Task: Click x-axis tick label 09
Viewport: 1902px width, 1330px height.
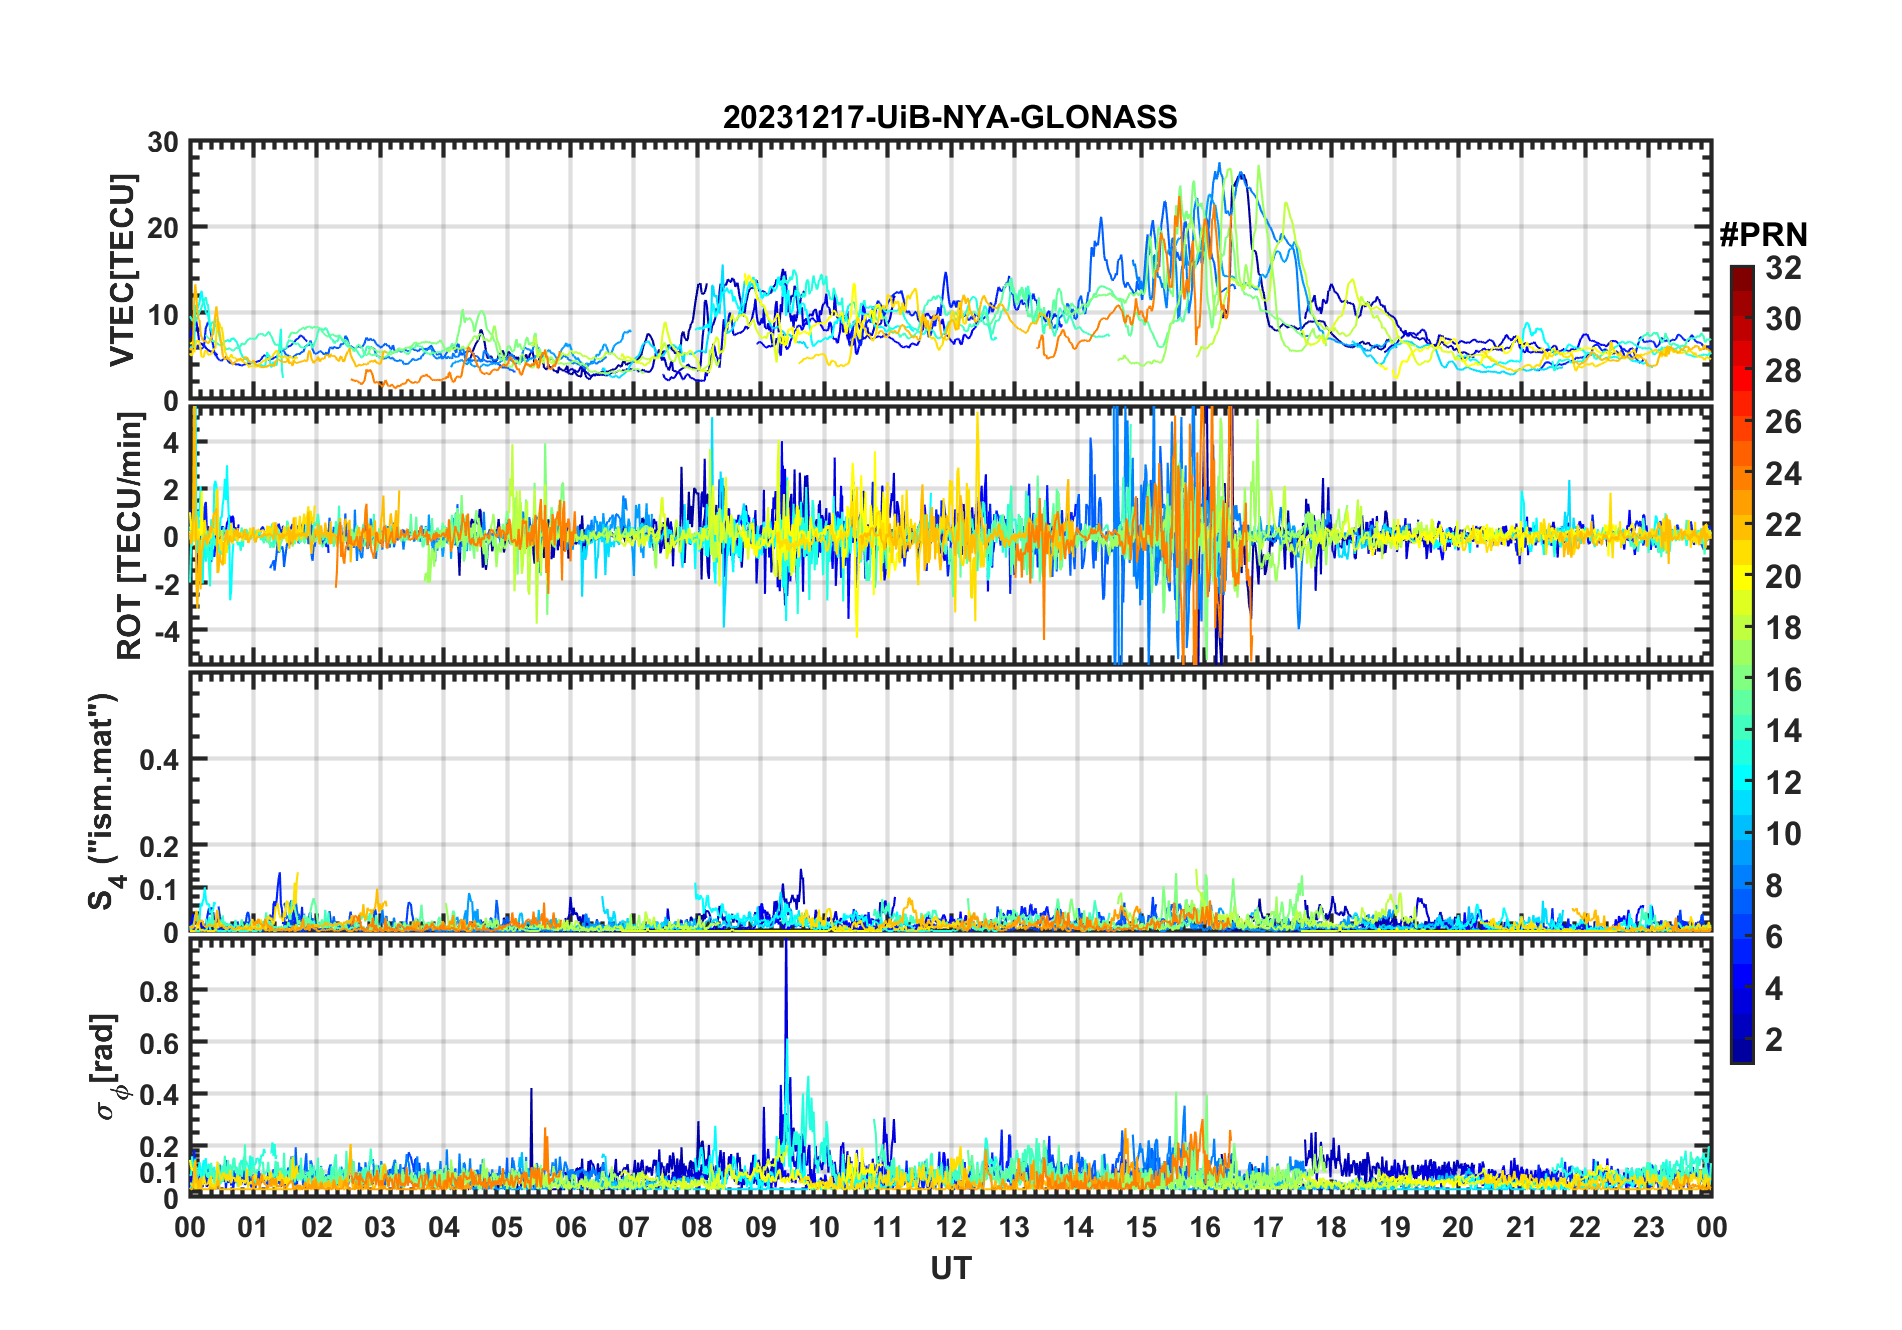Action: [760, 1227]
